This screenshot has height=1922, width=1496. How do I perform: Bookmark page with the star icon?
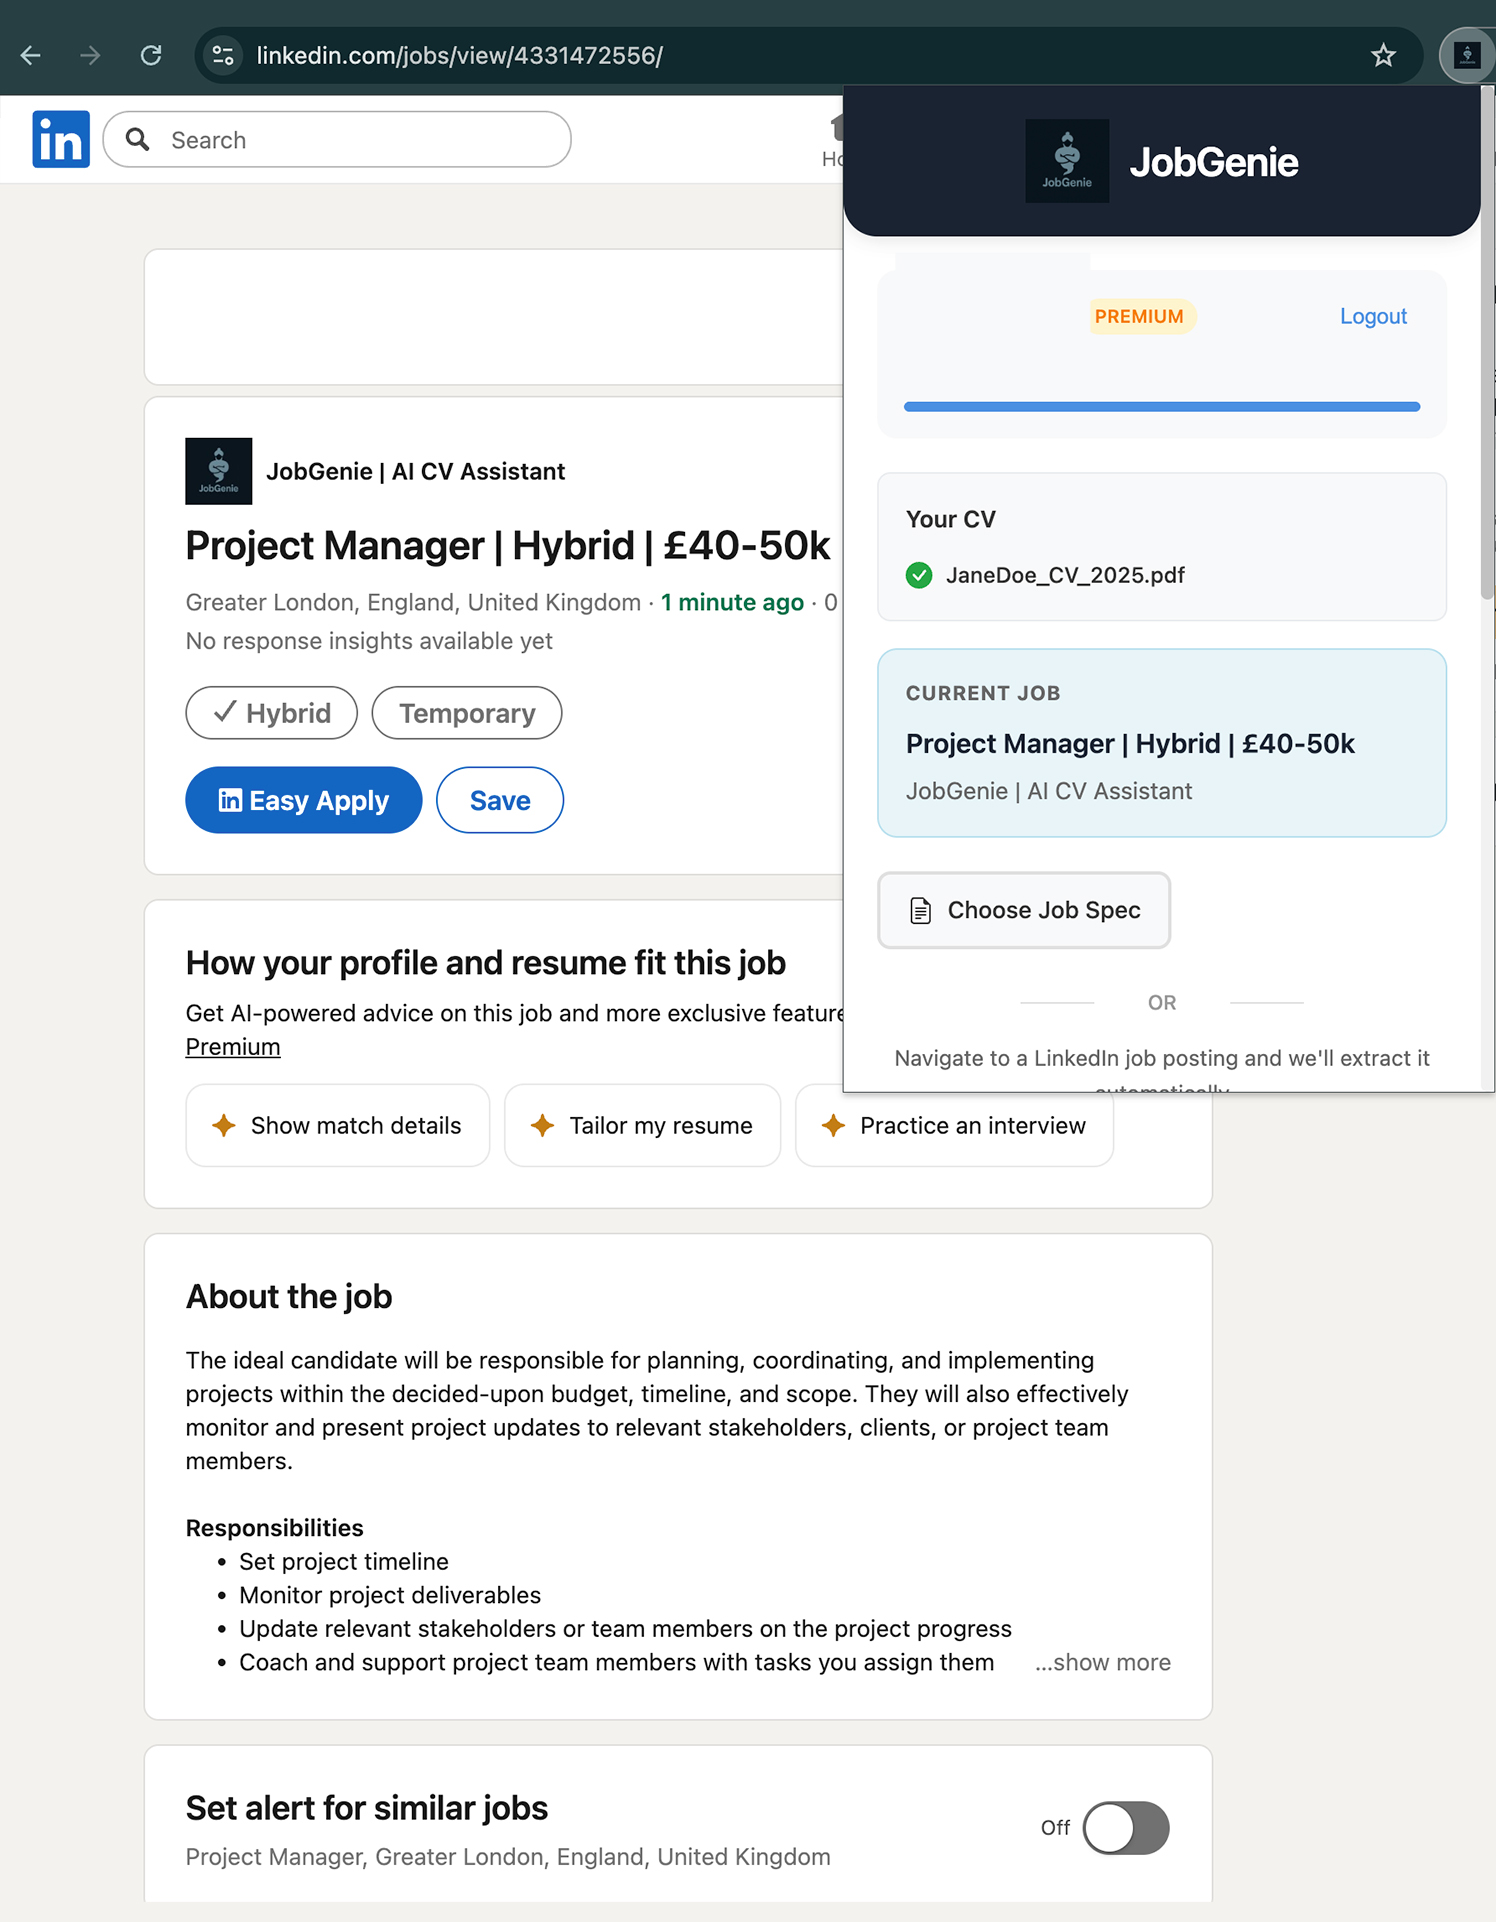click(x=1383, y=56)
